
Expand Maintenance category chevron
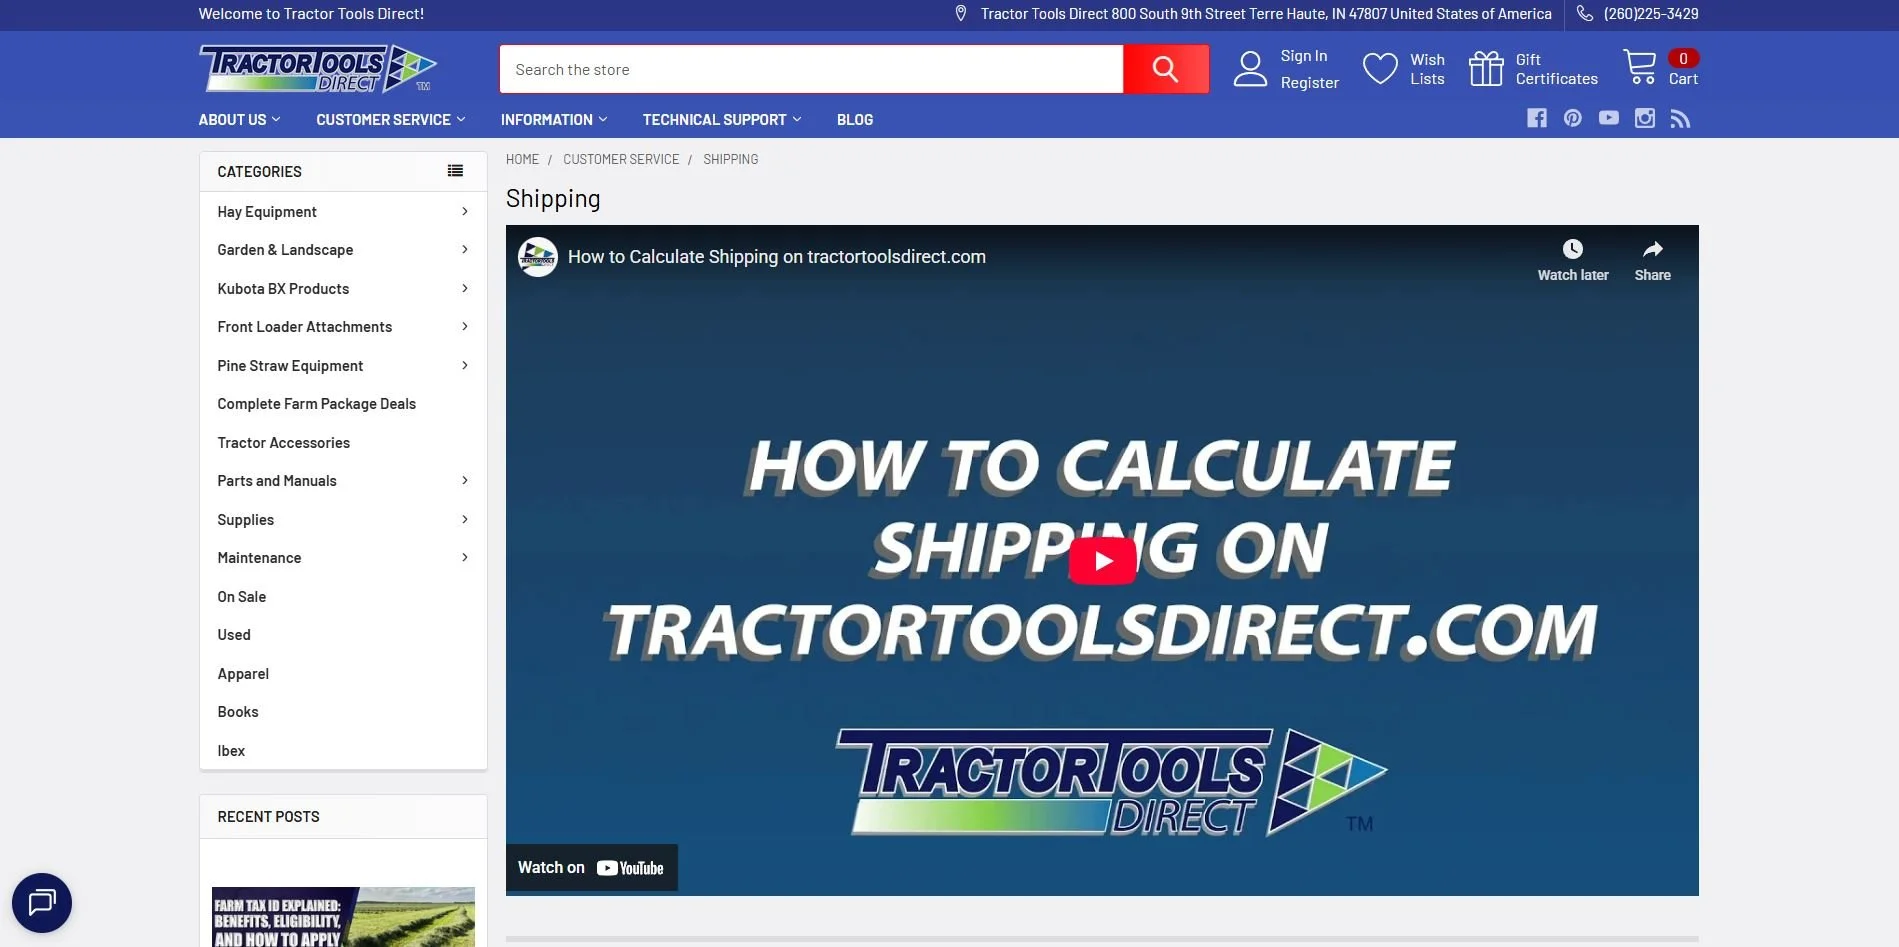coord(465,558)
